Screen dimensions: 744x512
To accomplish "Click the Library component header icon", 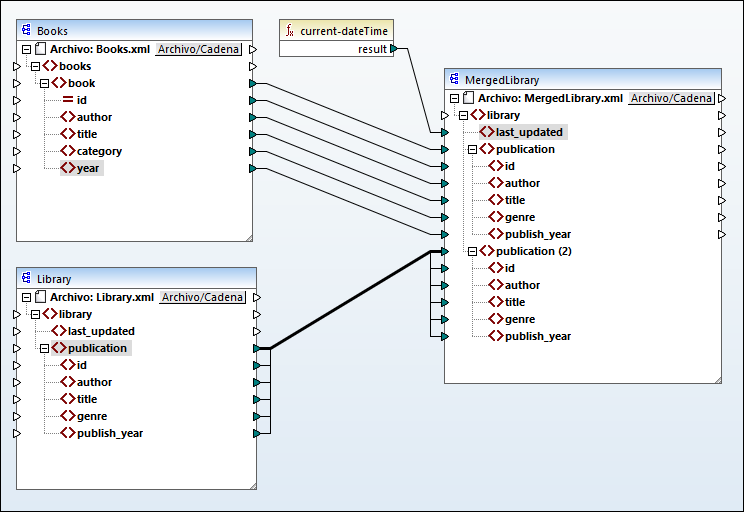I will 27,278.
